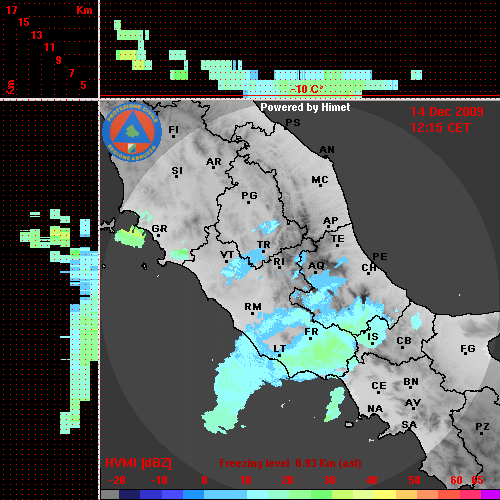Select the AV city label

(x=413, y=403)
